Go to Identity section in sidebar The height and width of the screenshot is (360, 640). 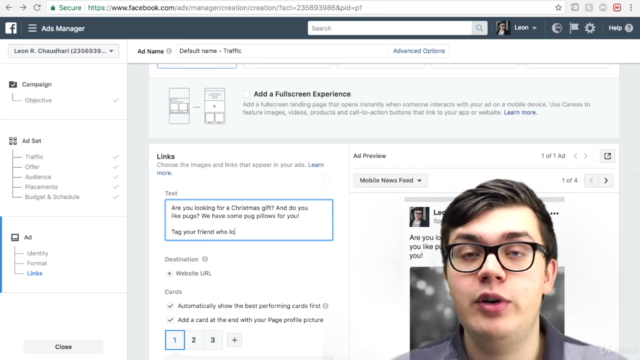(37, 253)
